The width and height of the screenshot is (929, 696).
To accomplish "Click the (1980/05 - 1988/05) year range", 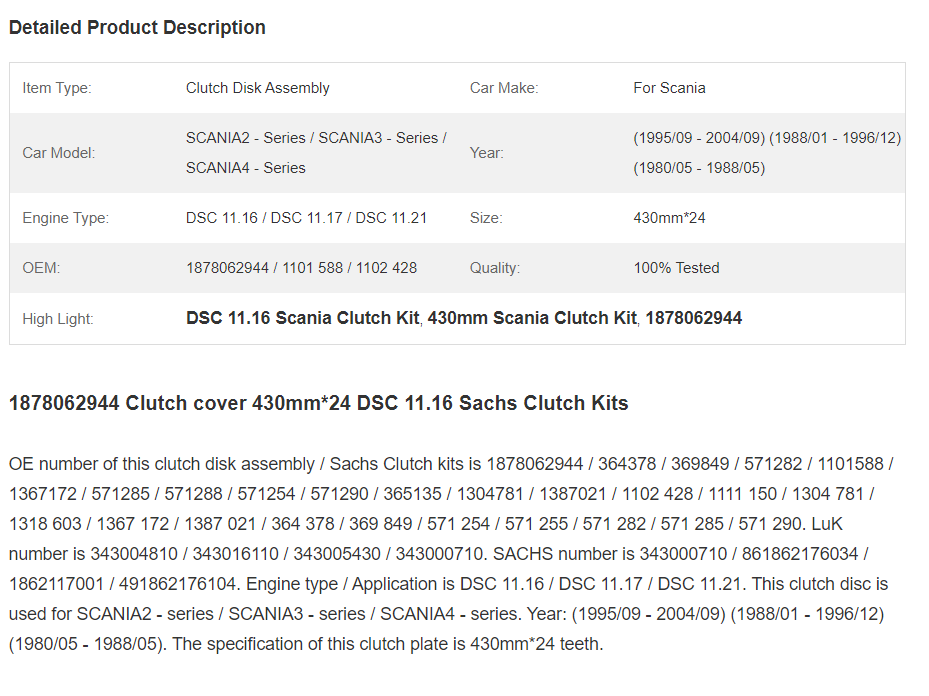I will pyautogui.click(x=699, y=168).
